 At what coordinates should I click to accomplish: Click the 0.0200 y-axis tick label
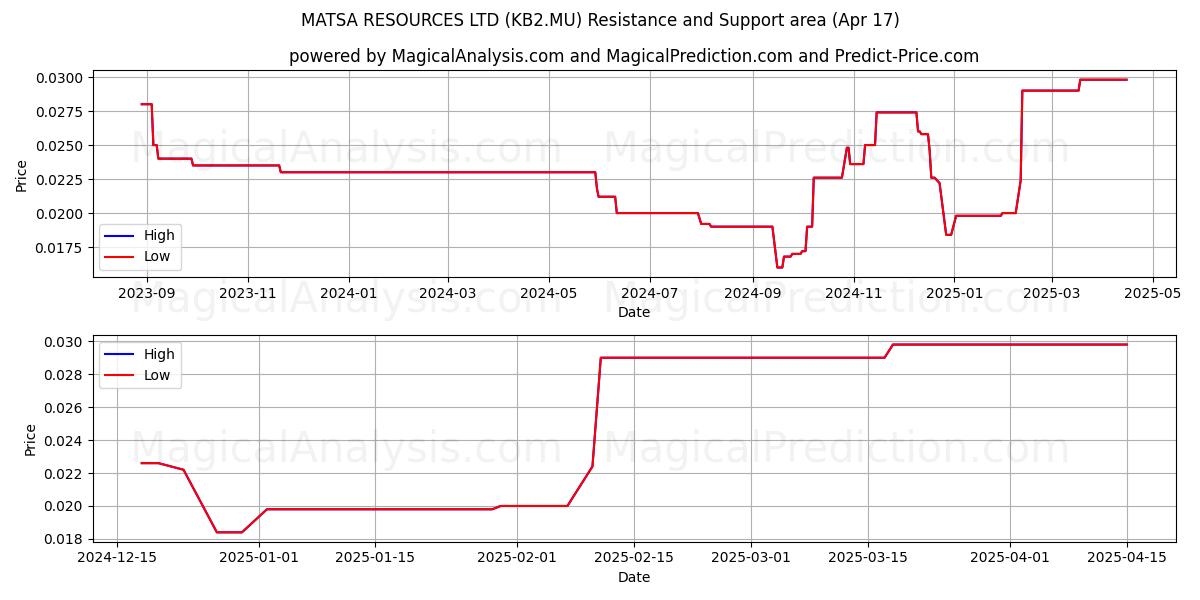[61, 214]
